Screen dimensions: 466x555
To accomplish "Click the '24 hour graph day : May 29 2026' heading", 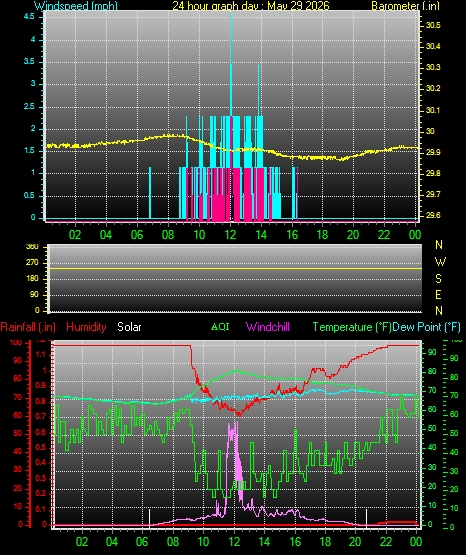I will [x=251, y=6].
